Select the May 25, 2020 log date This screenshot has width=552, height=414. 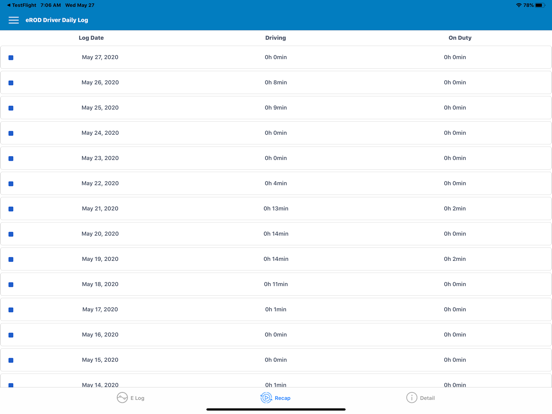coord(100,107)
